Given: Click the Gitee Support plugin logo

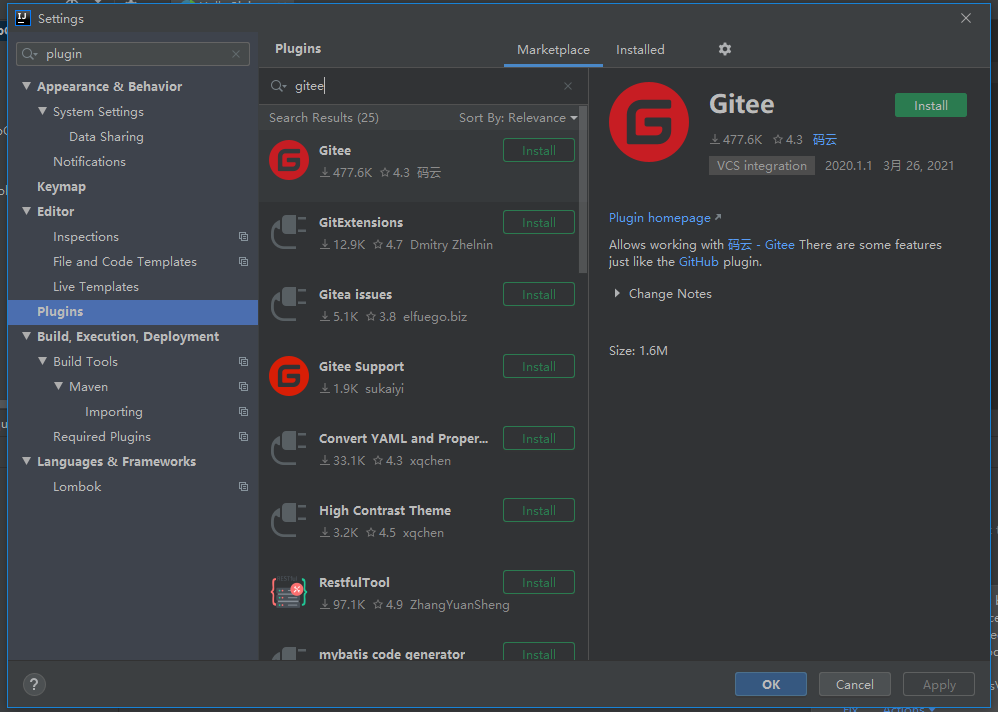Looking at the screenshot, I should [289, 376].
